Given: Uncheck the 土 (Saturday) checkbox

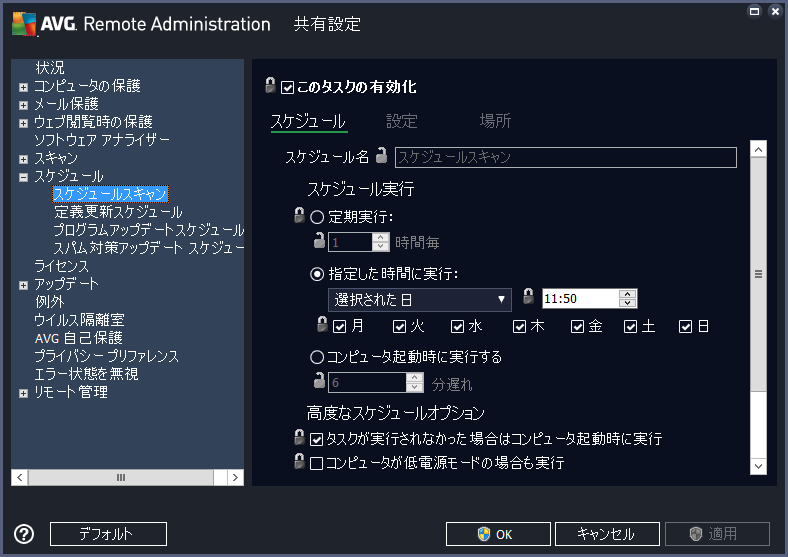Looking at the screenshot, I should (x=630, y=327).
